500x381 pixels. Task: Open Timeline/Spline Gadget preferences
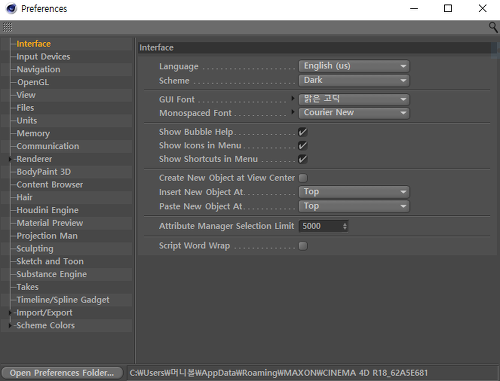coord(63,300)
